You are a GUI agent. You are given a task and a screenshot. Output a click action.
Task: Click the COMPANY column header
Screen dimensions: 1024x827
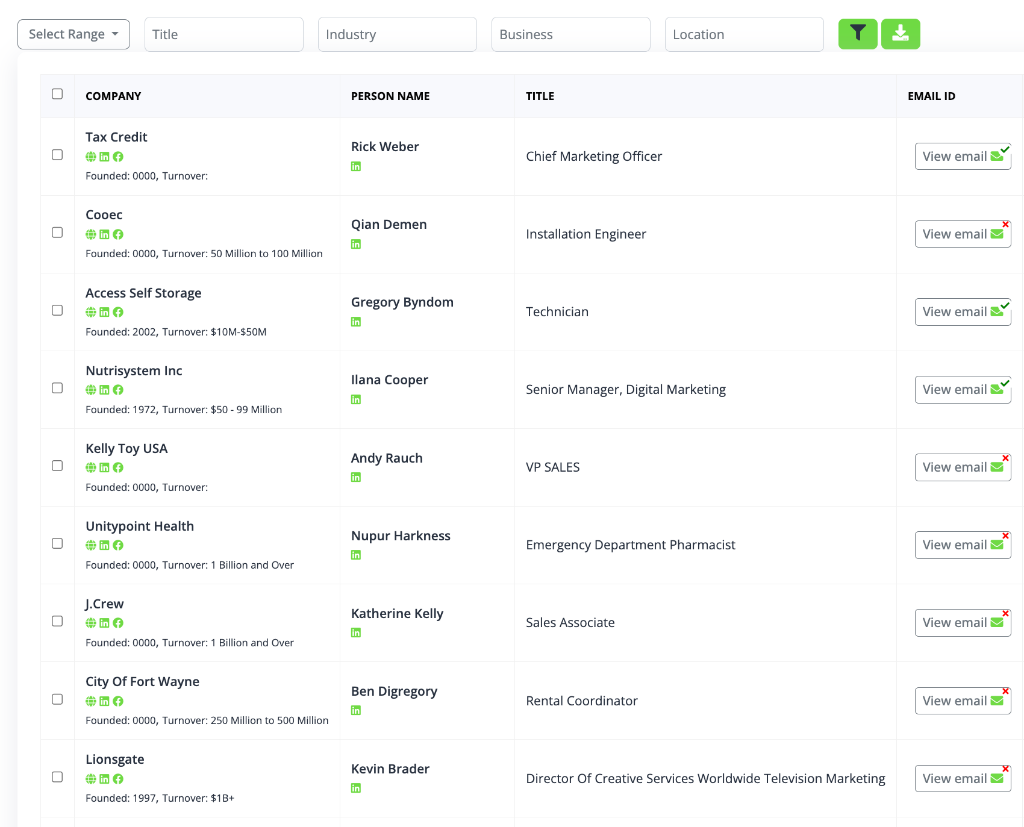113,96
